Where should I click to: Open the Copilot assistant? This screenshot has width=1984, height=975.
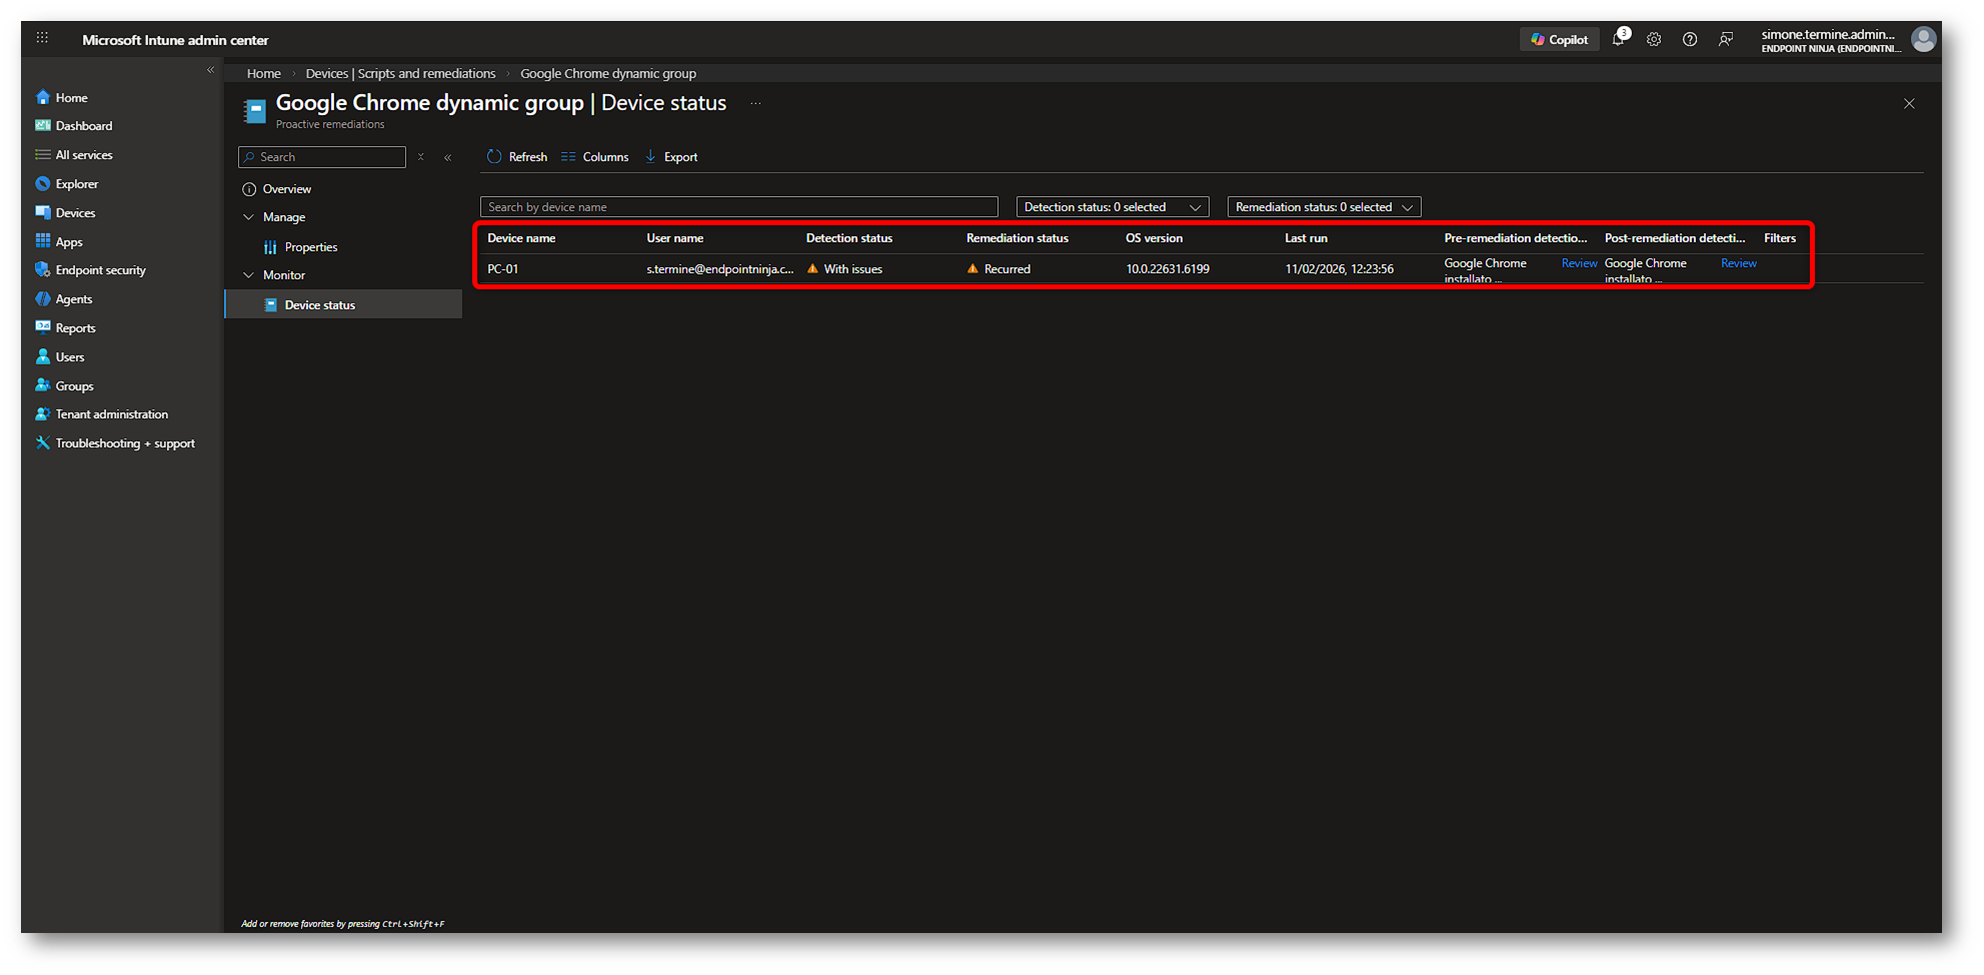click(1559, 40)
